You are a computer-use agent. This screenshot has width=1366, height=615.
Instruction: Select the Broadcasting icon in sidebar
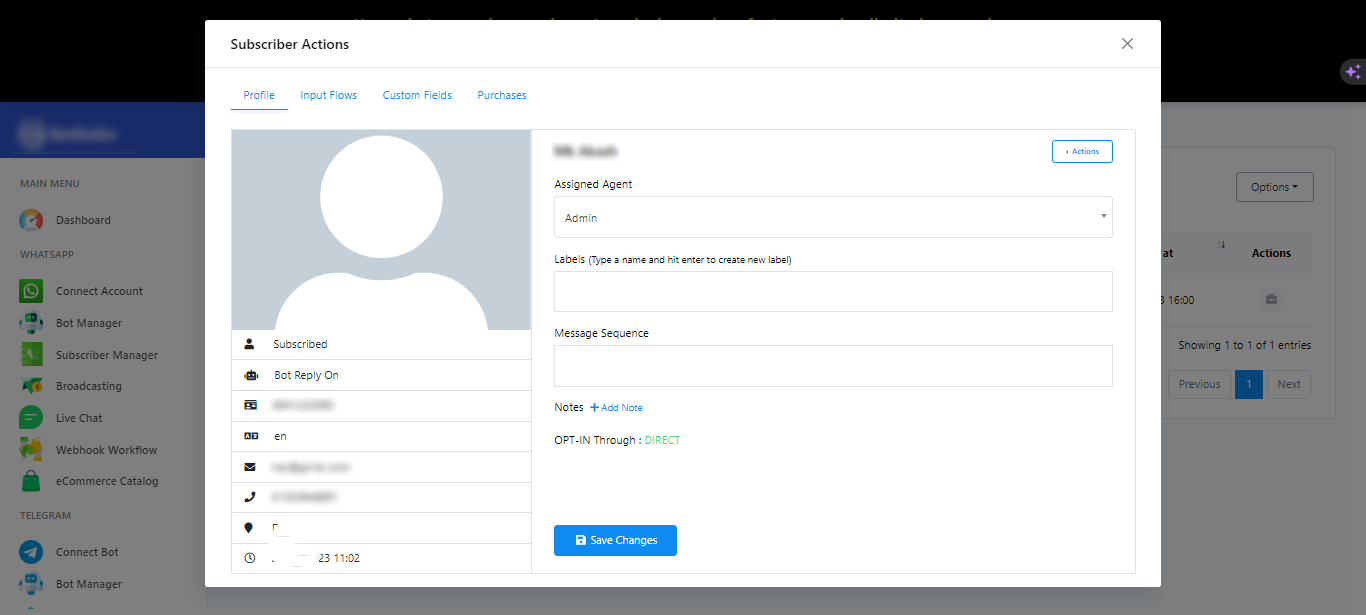pos(31,386)
